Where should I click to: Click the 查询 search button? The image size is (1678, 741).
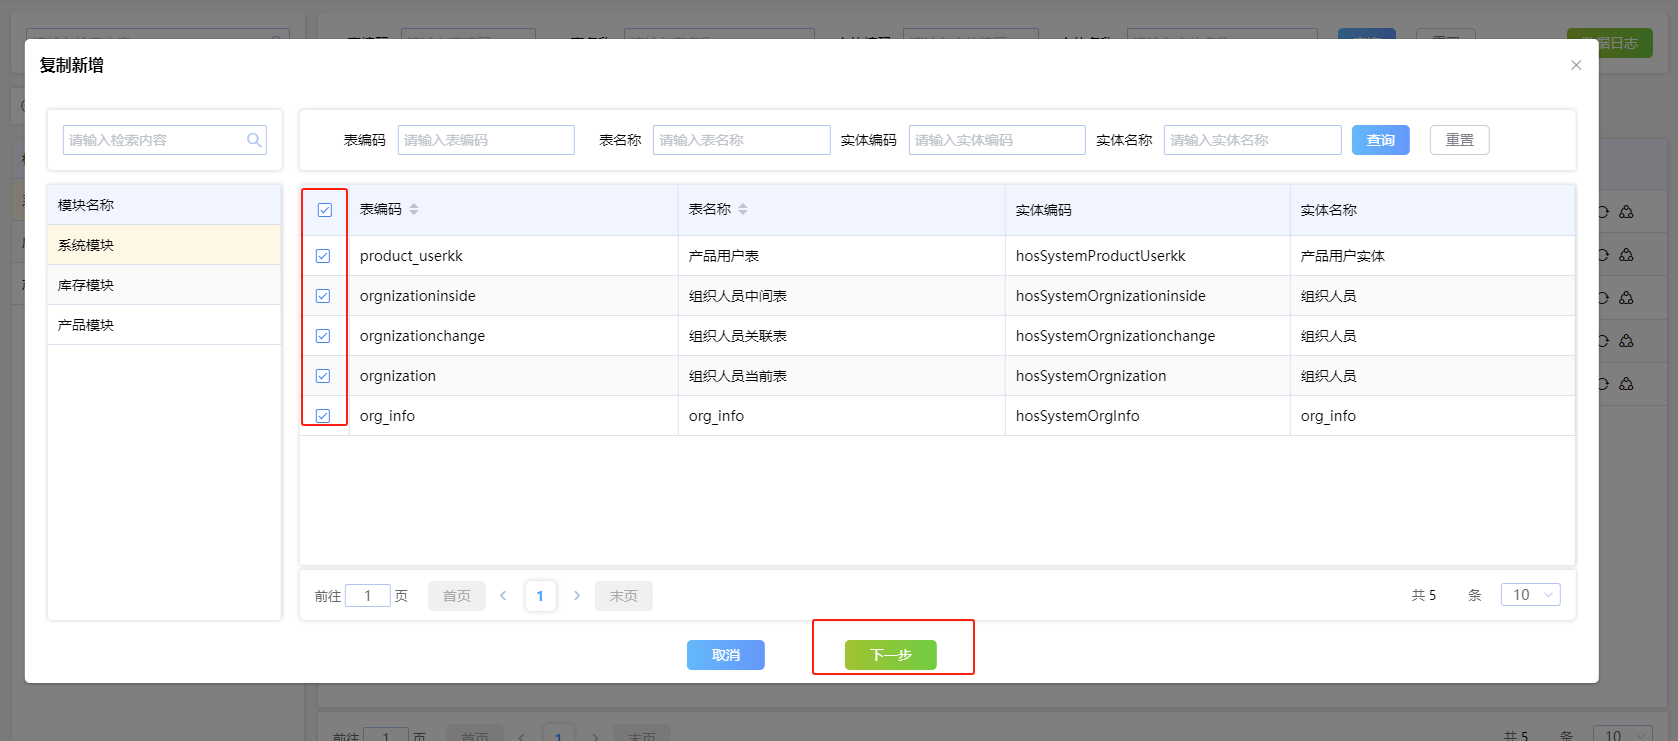pyautogui.click(x=1380, y=140)
